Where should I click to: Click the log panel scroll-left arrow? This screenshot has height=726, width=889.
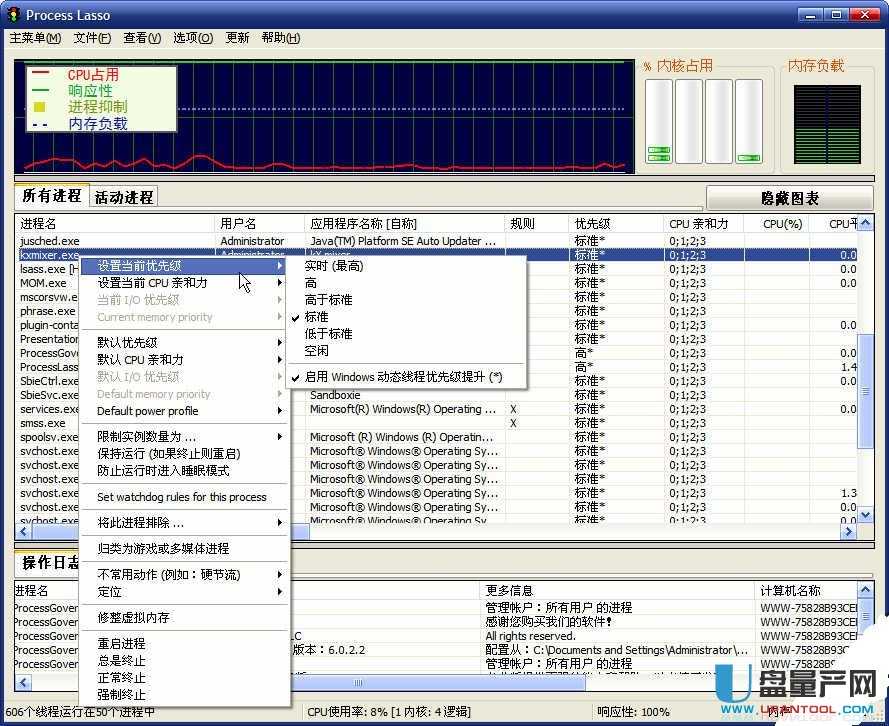tap(23, 682)
